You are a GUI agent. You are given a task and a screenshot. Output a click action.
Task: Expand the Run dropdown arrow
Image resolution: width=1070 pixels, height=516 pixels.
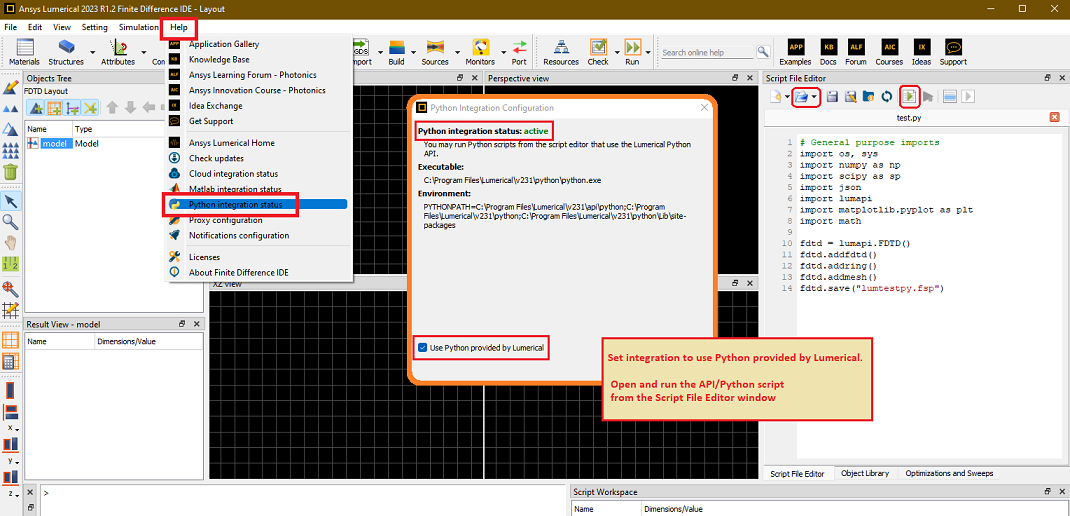click(x=648, y=51)
